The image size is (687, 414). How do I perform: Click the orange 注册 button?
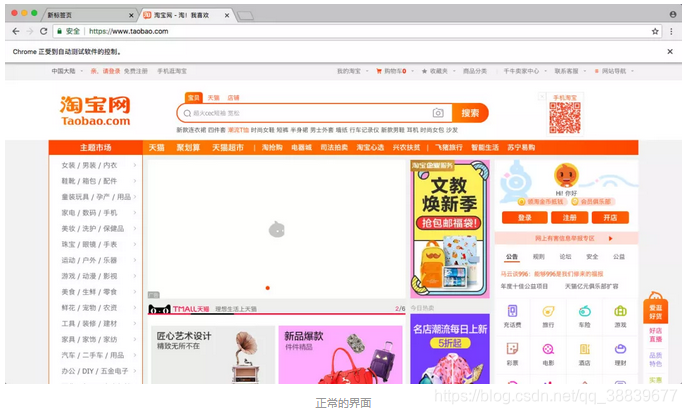pos(569,218)
